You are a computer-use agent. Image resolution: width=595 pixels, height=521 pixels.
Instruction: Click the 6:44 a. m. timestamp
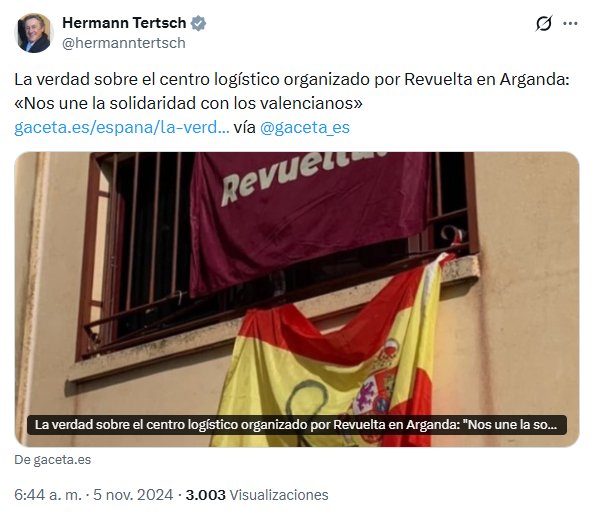48,495
